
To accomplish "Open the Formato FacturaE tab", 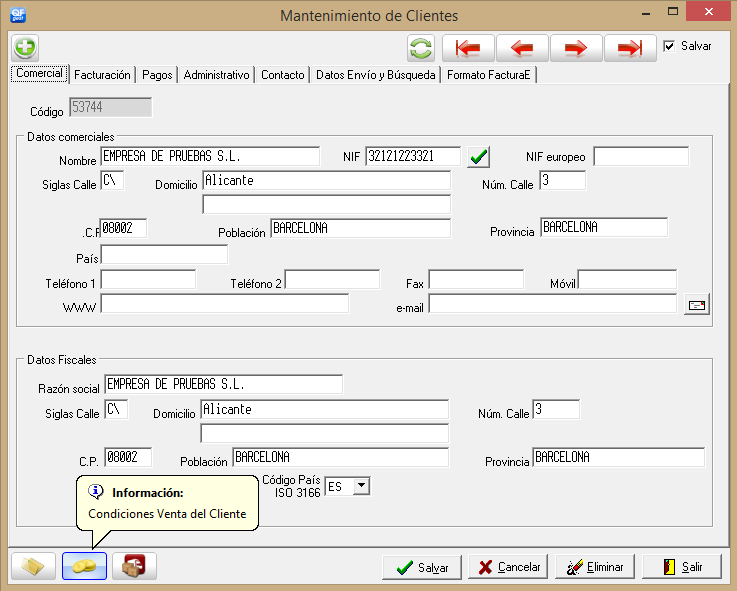I will pyautogui.click(x=488, y=75).
